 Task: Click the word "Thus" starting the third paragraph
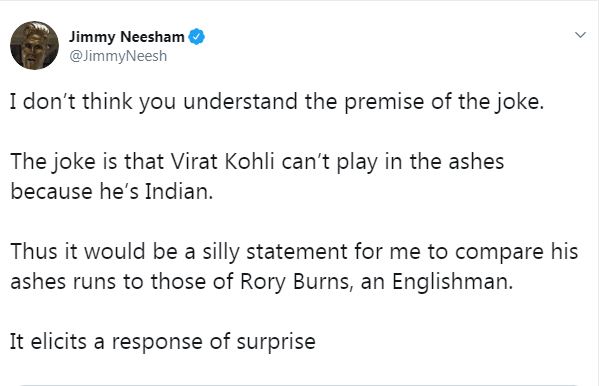(33, 252)
